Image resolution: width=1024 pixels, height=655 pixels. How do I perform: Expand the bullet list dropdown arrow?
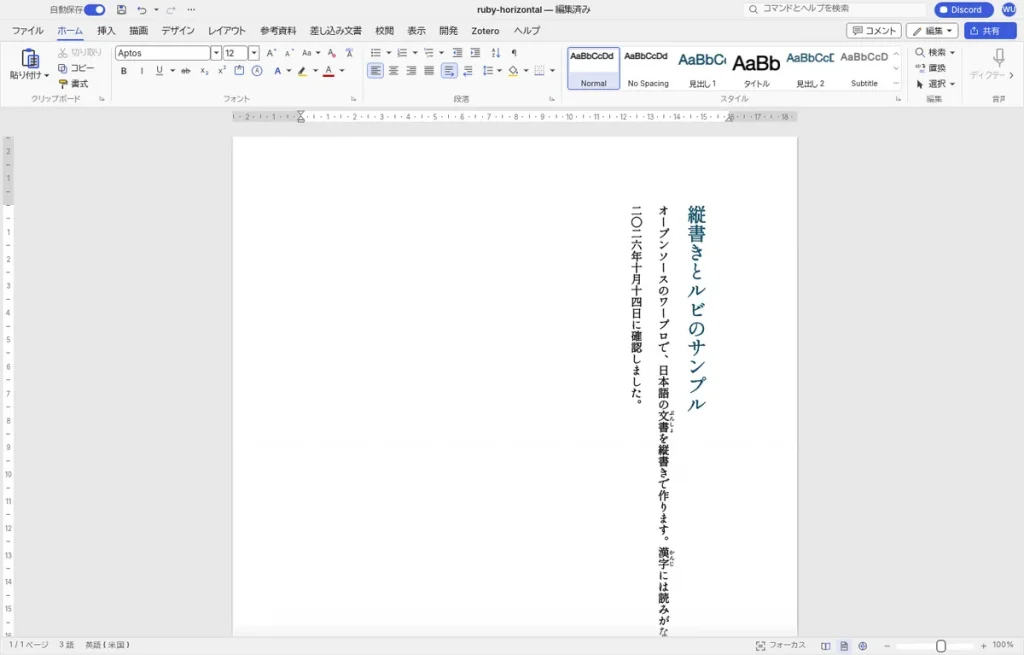[389, 53]
